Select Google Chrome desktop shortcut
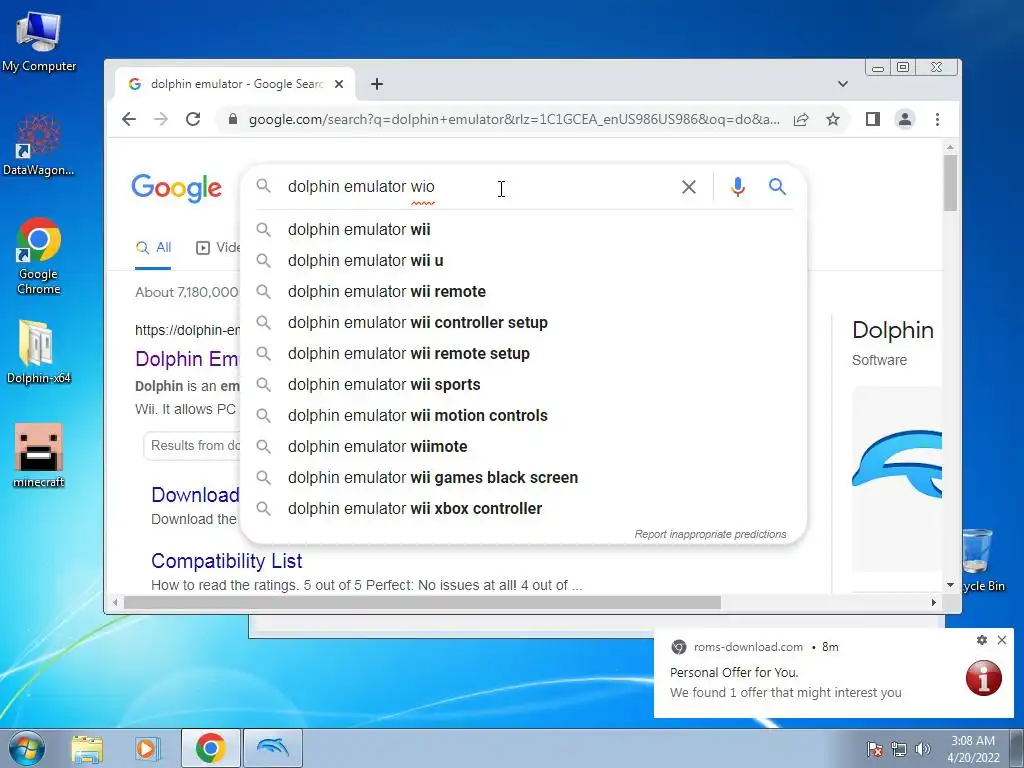Image resolution: width=1024 pixels, height=768 pixels. [x=39, y=256]
